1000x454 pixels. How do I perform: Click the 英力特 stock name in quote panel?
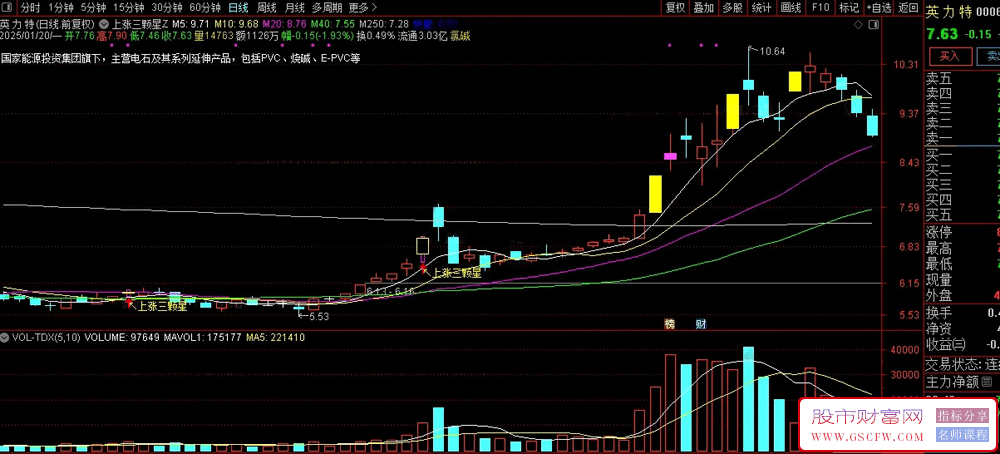(947, 11)
